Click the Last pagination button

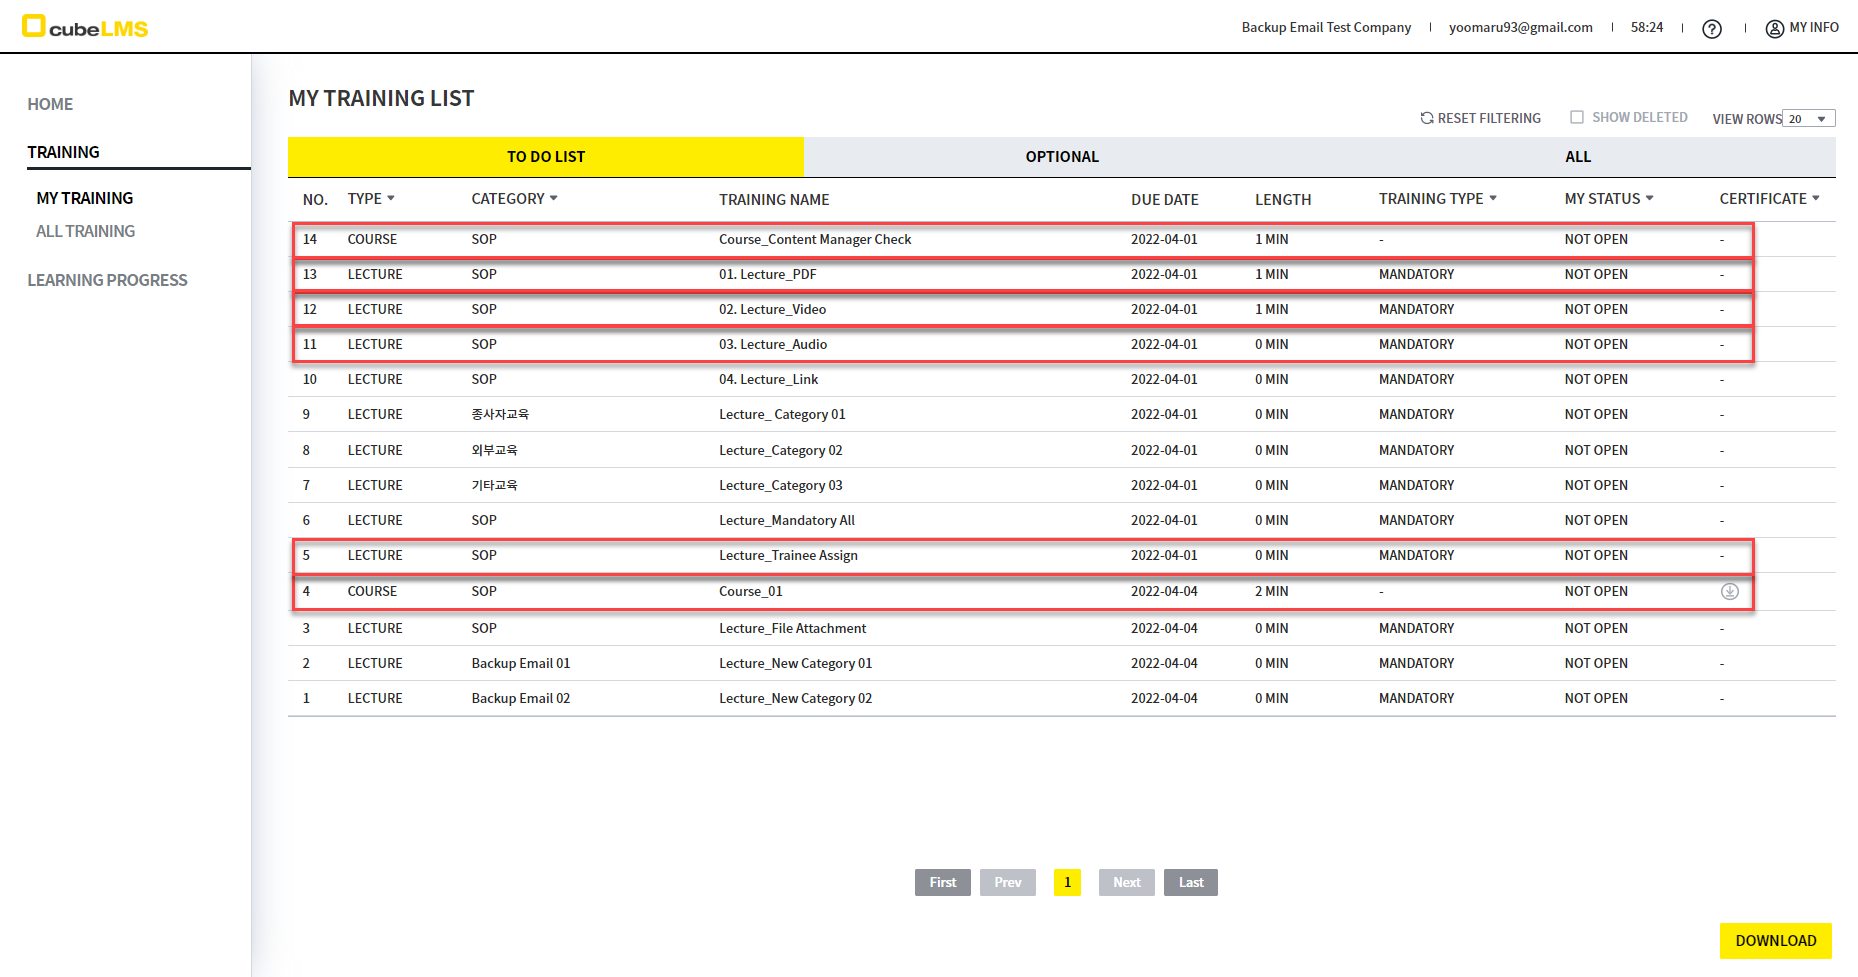pyautogui.click(x=1190, y=882)
